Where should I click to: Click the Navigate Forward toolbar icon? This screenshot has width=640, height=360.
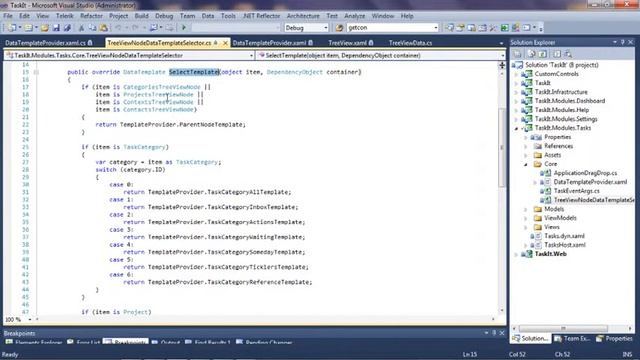(x=169, y=28)
